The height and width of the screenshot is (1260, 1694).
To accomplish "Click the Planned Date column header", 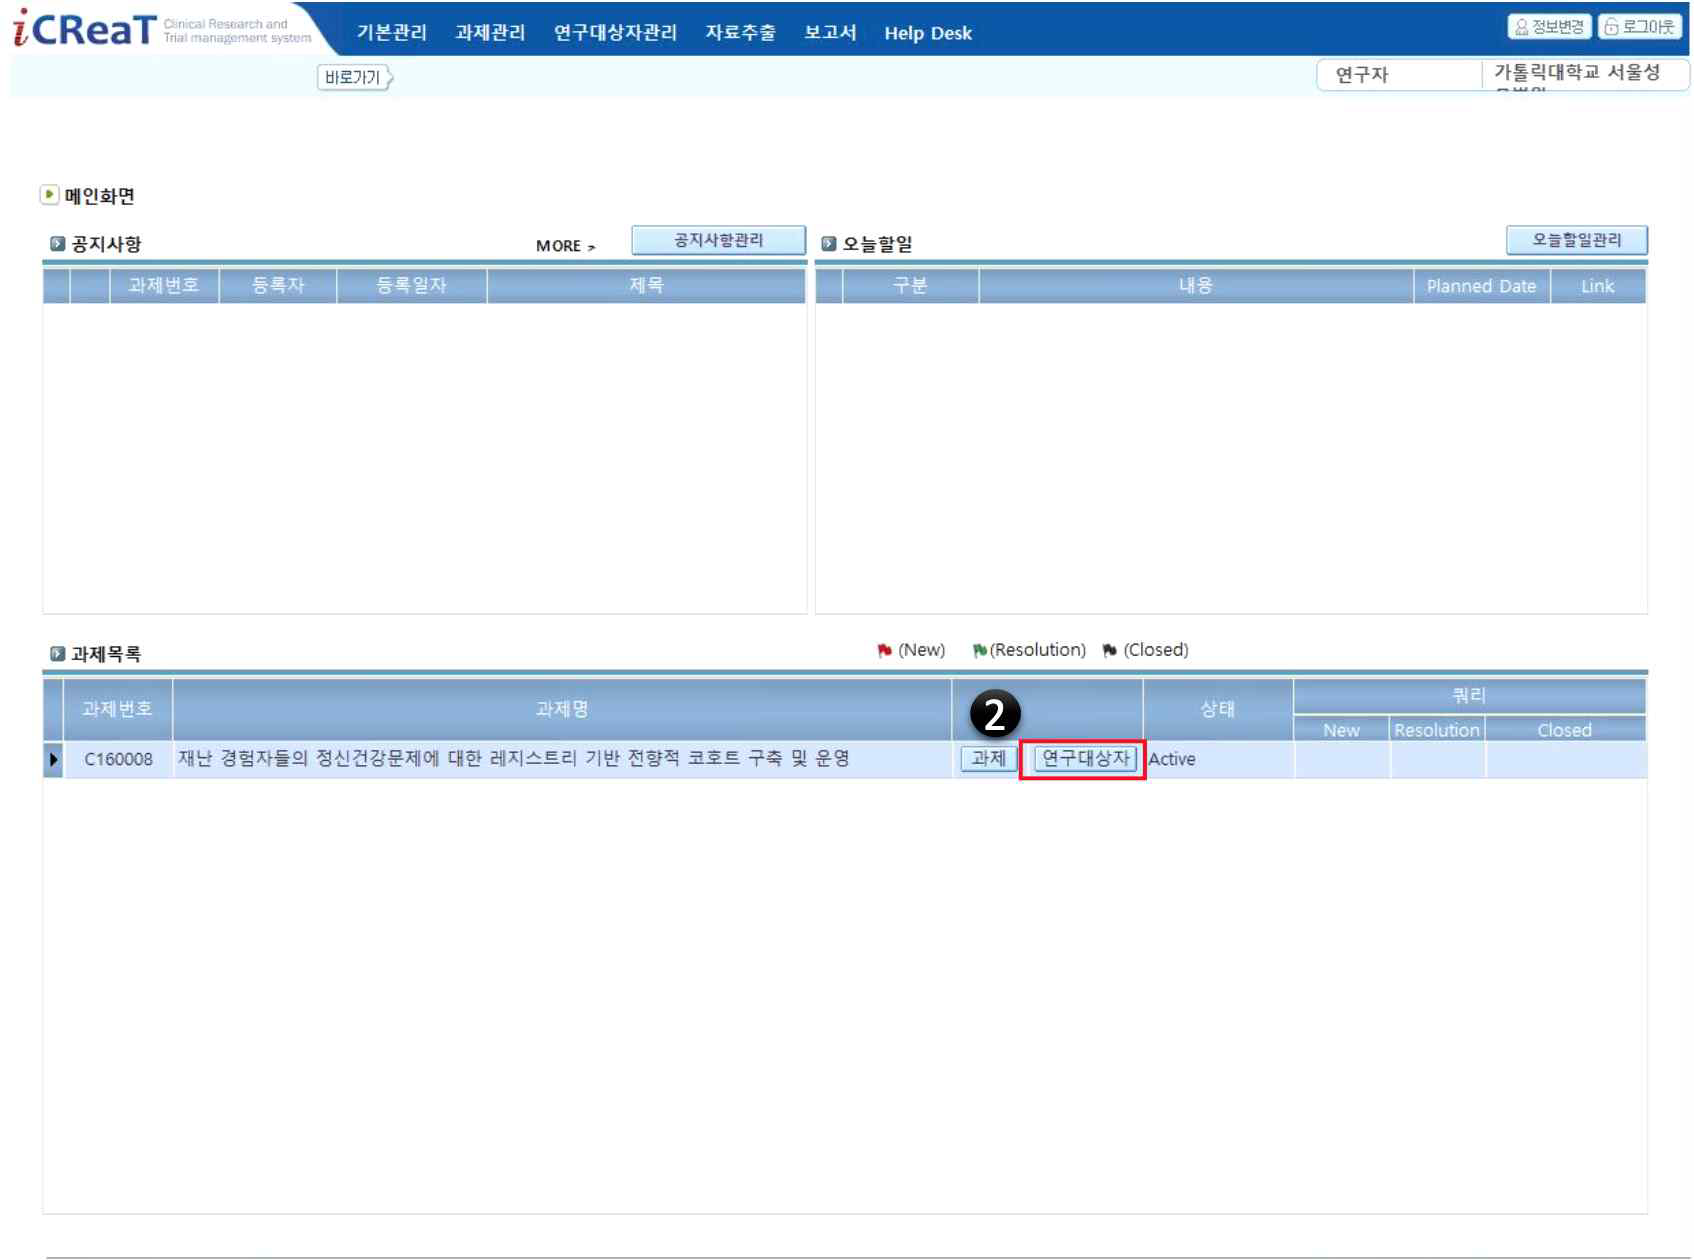I will tap(1481, 286).
